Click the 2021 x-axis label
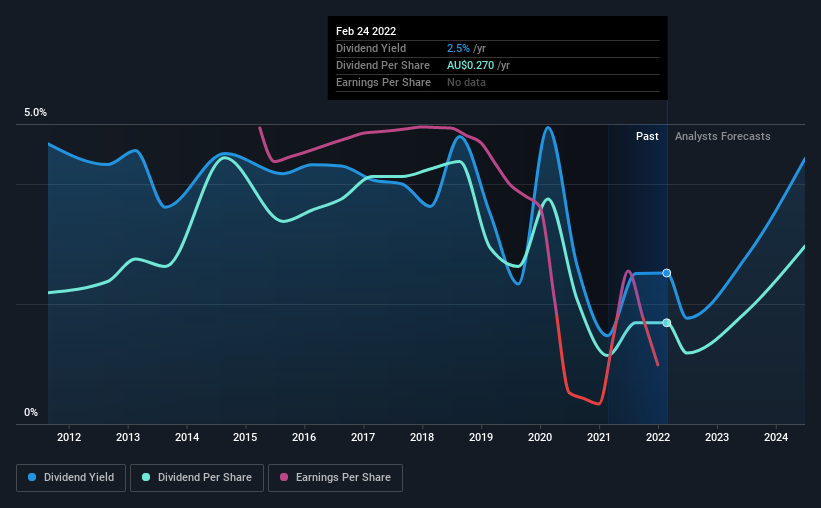The height and width of the screenshot is (508, 821). 598,437
